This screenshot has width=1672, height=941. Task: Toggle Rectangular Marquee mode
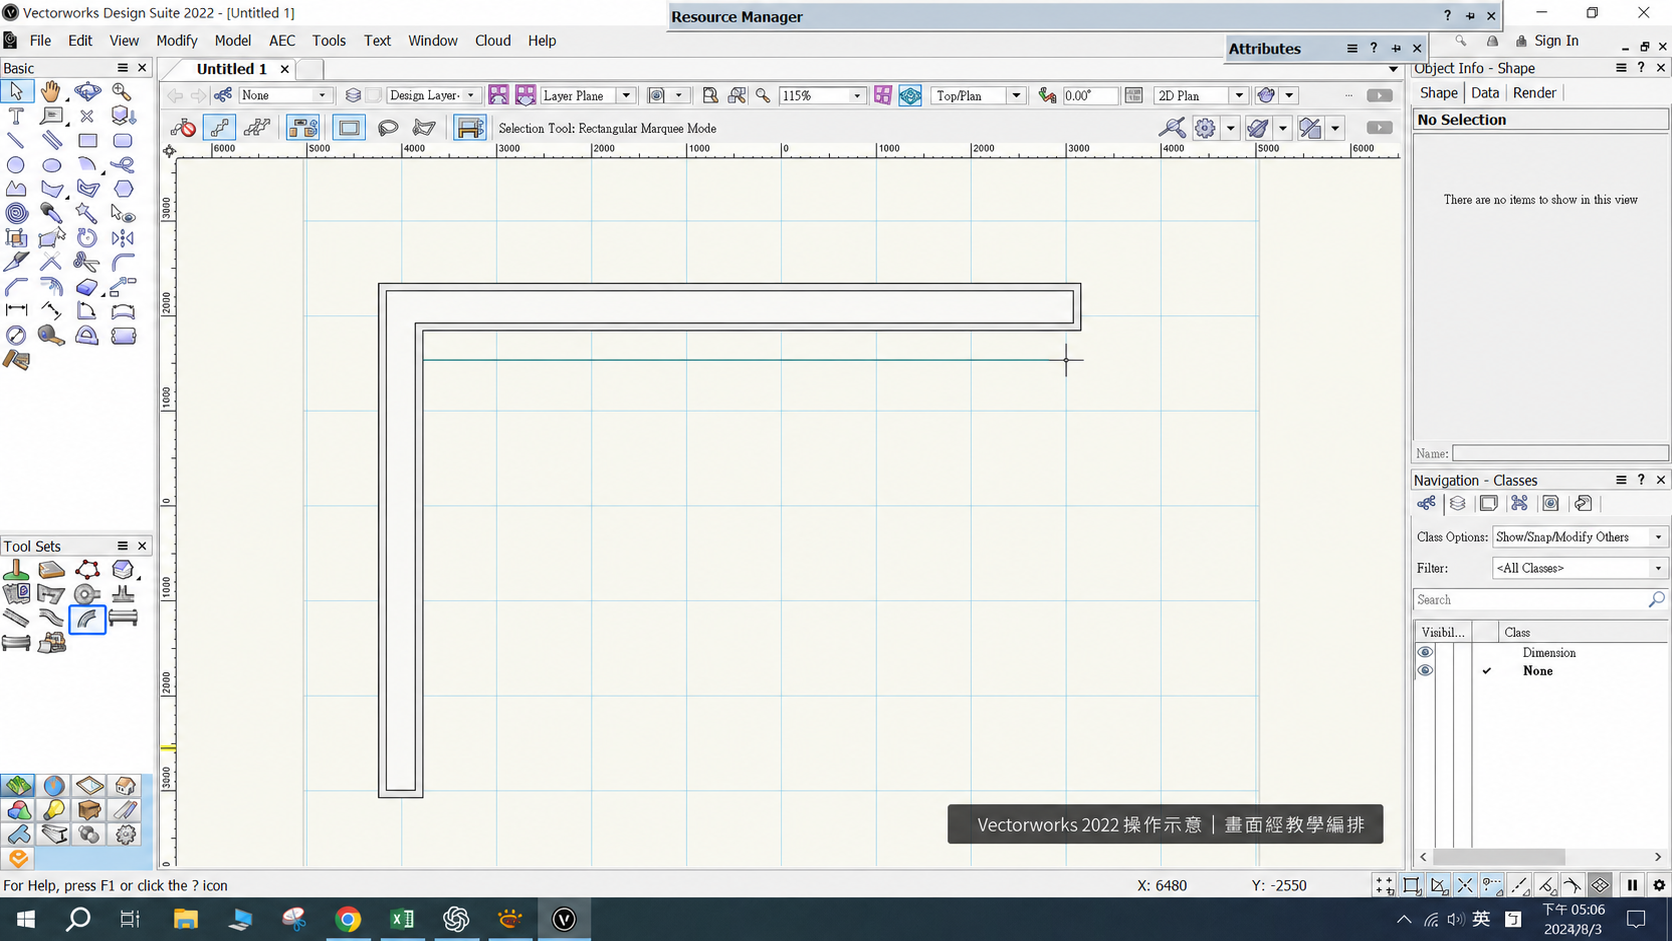(x=349, y=128)
